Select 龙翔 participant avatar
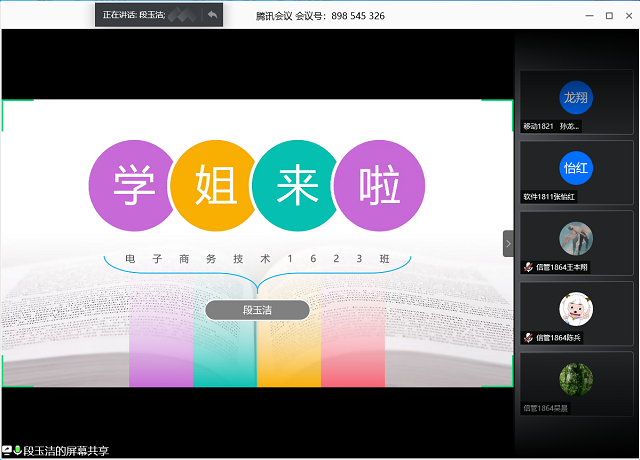This screenshot has height=460, width=640. tap(576, 97)
